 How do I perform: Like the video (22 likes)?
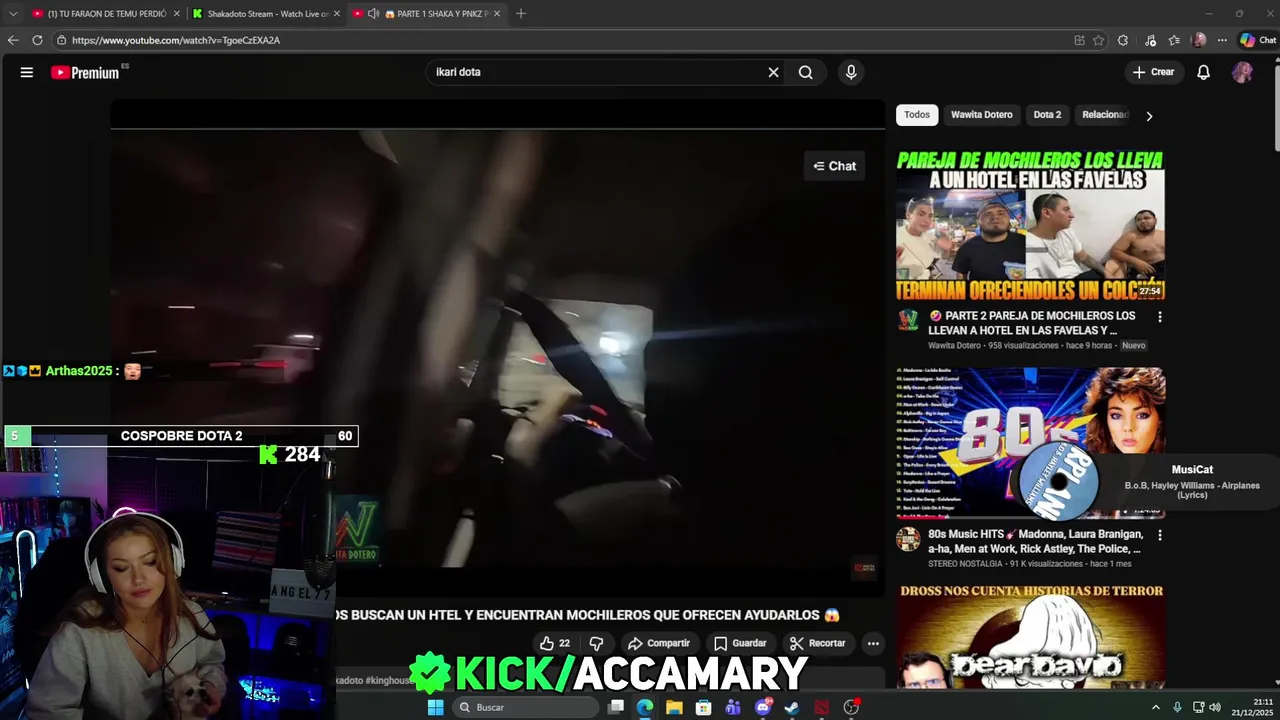click(x=555, y=643)
